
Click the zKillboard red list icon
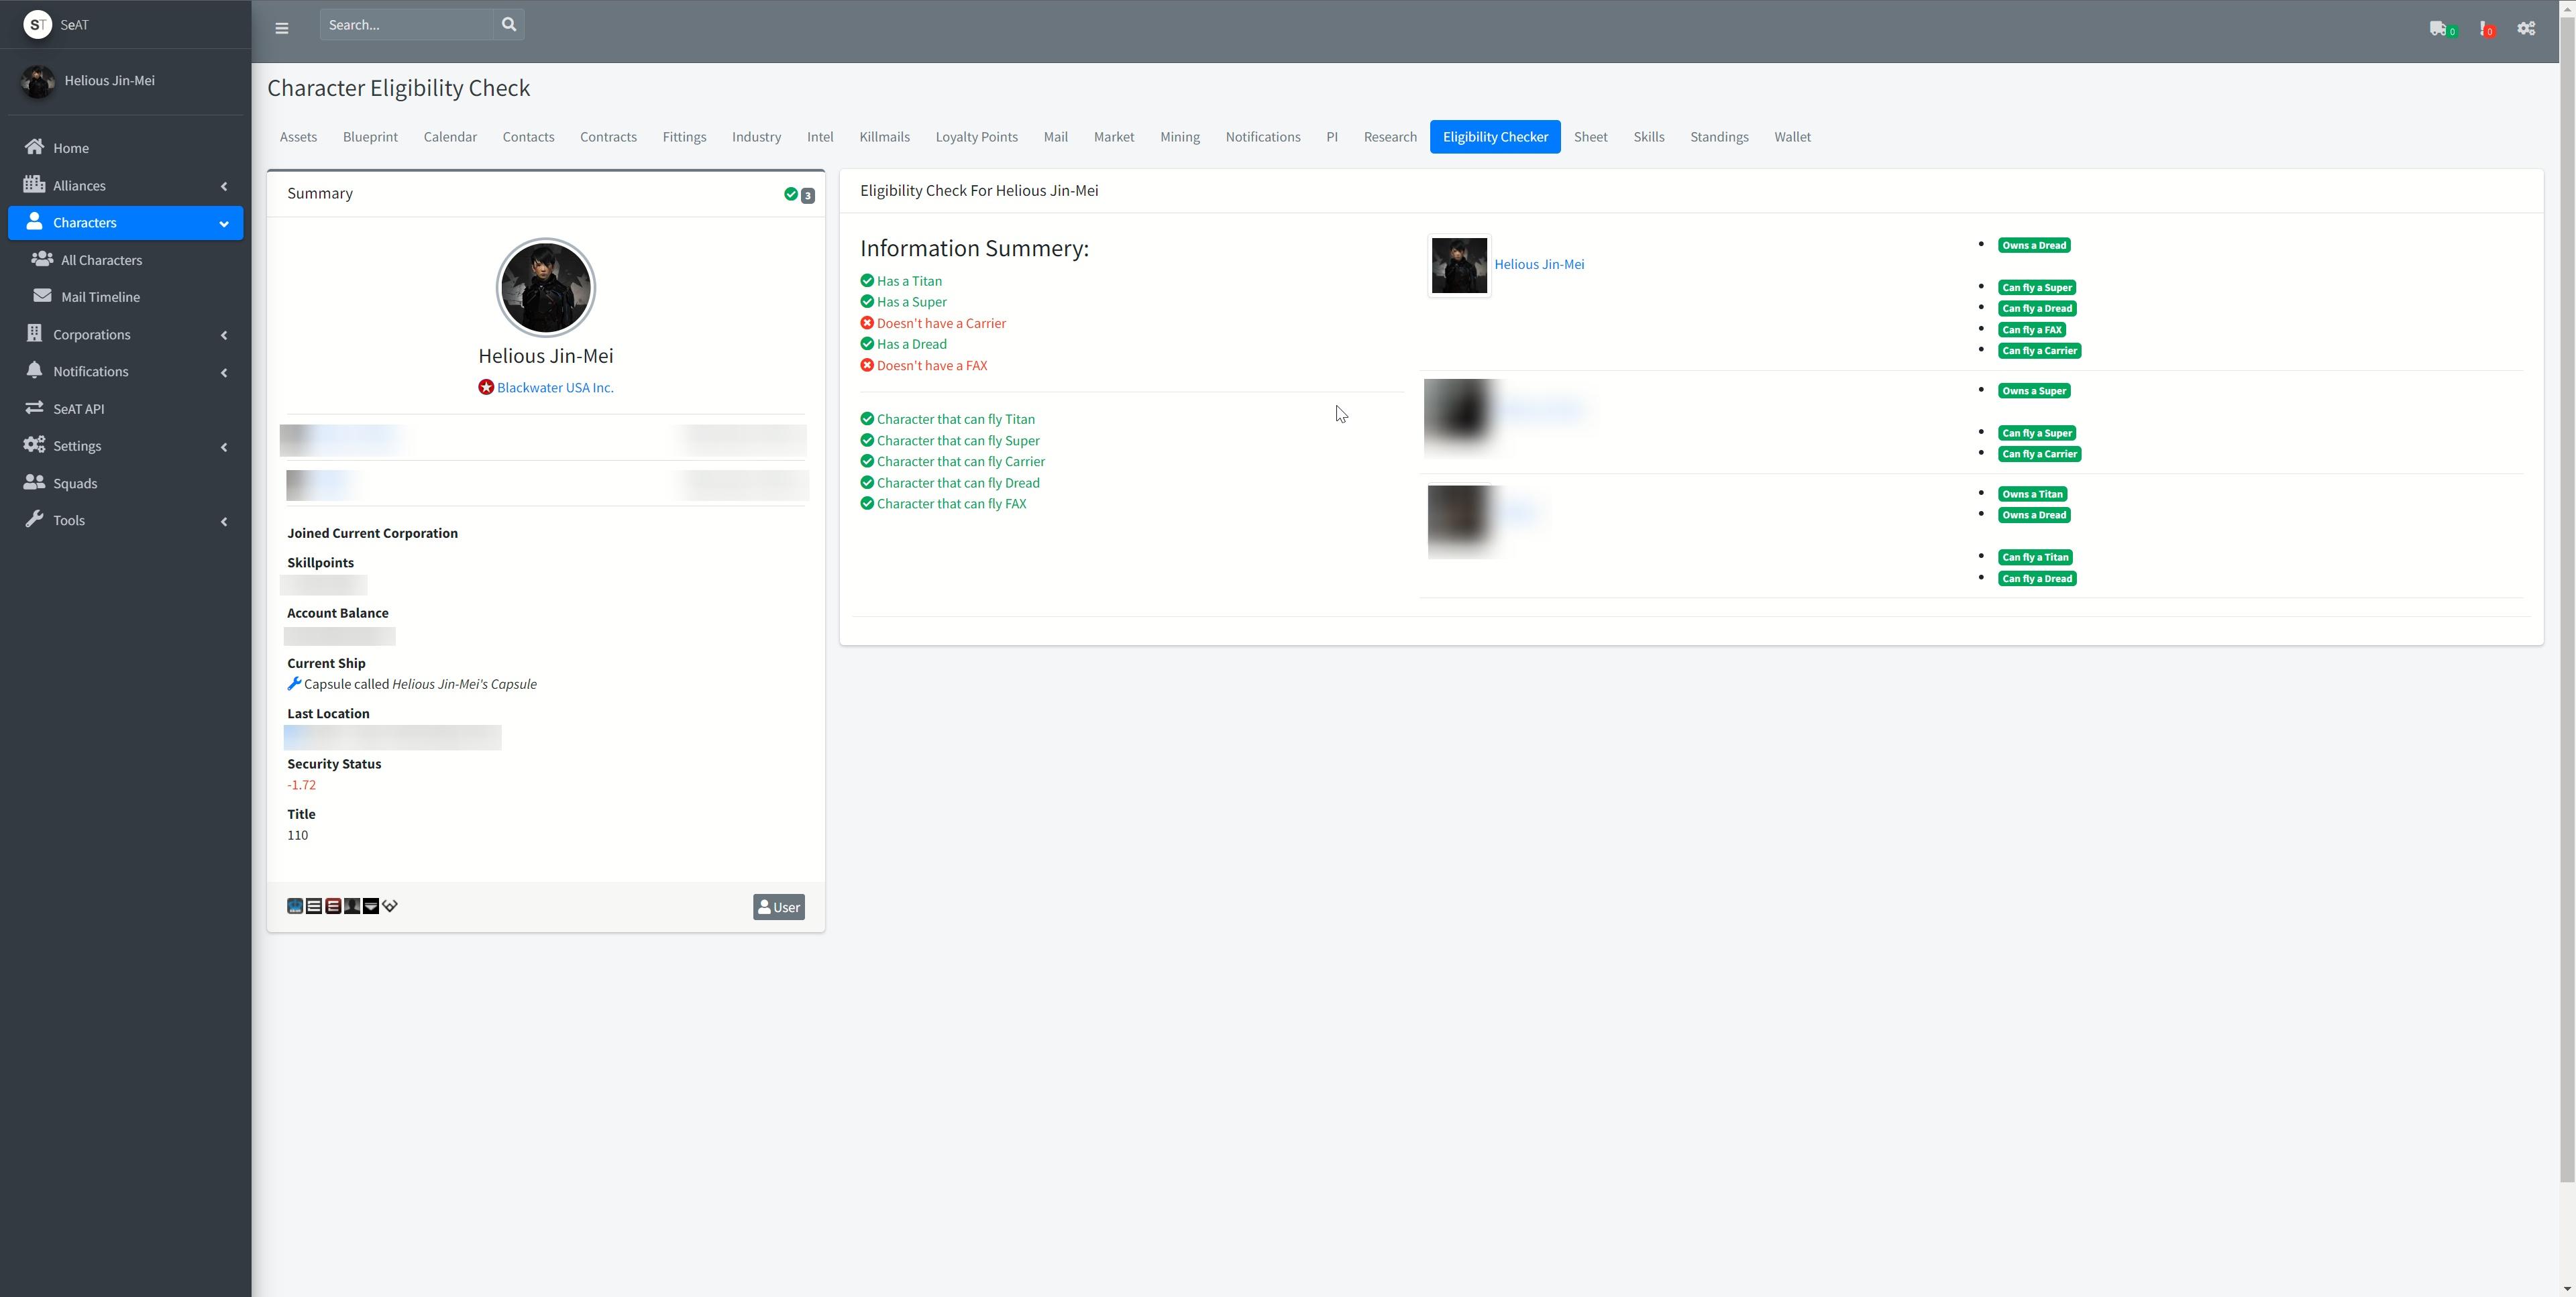(x=333, y=906)
